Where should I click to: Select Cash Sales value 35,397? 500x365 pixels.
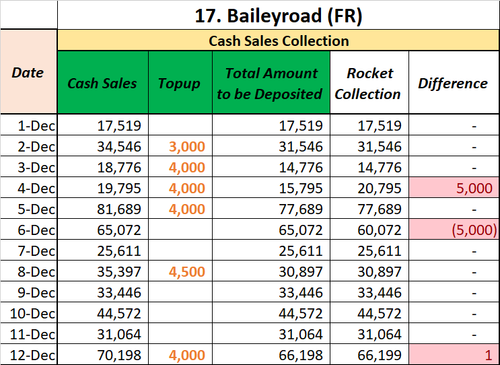coord(103,272)
